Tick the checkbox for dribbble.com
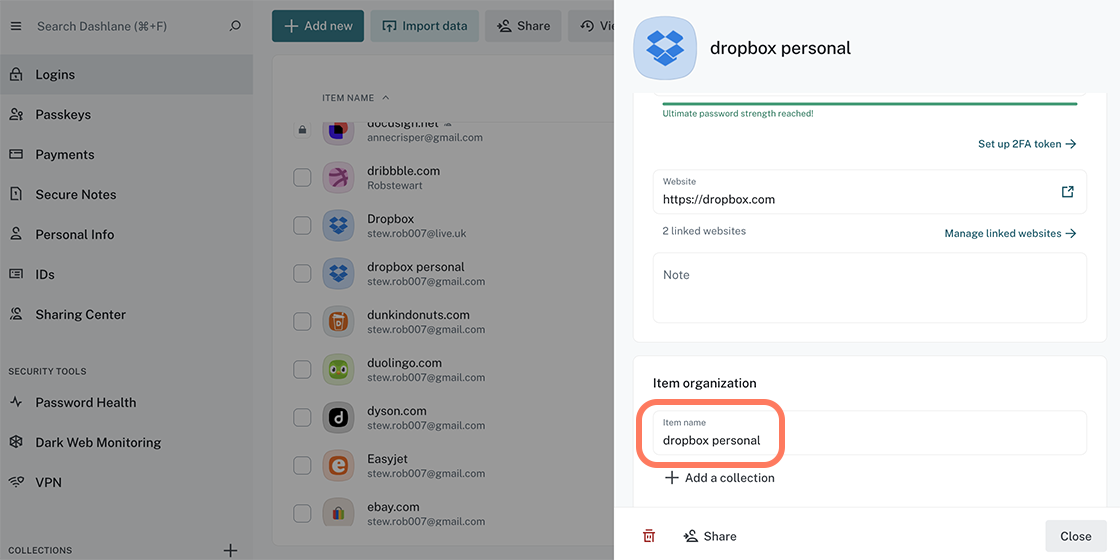The width and height of the screenshot is (1120, 560). (x=302, y=178)
